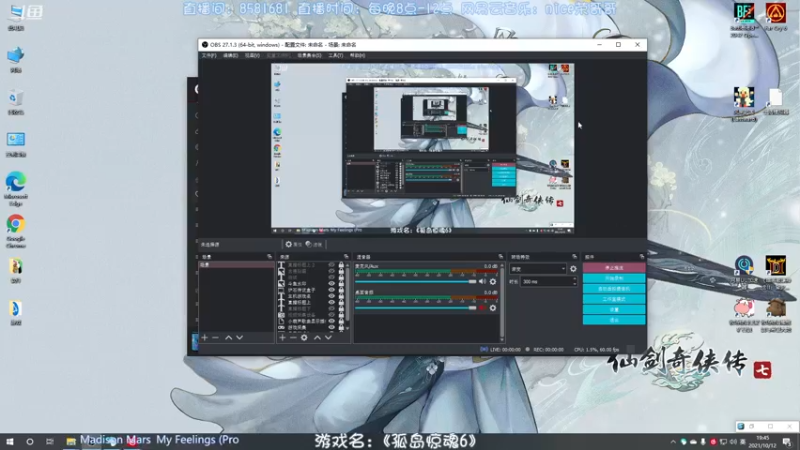Open 文件(F) menu in OBS

pyautogui.click(x=209, y=55)
